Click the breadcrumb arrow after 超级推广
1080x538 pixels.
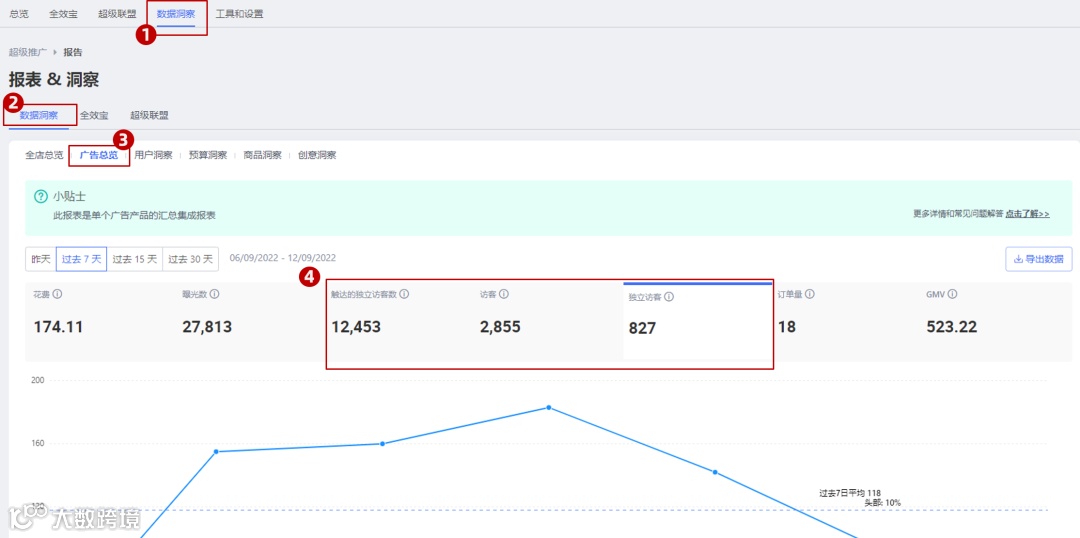coord(54,52)
